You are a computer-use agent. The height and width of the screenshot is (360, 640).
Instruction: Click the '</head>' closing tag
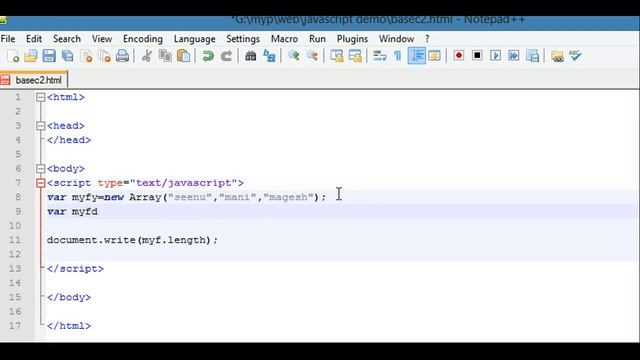coord(69,140)
